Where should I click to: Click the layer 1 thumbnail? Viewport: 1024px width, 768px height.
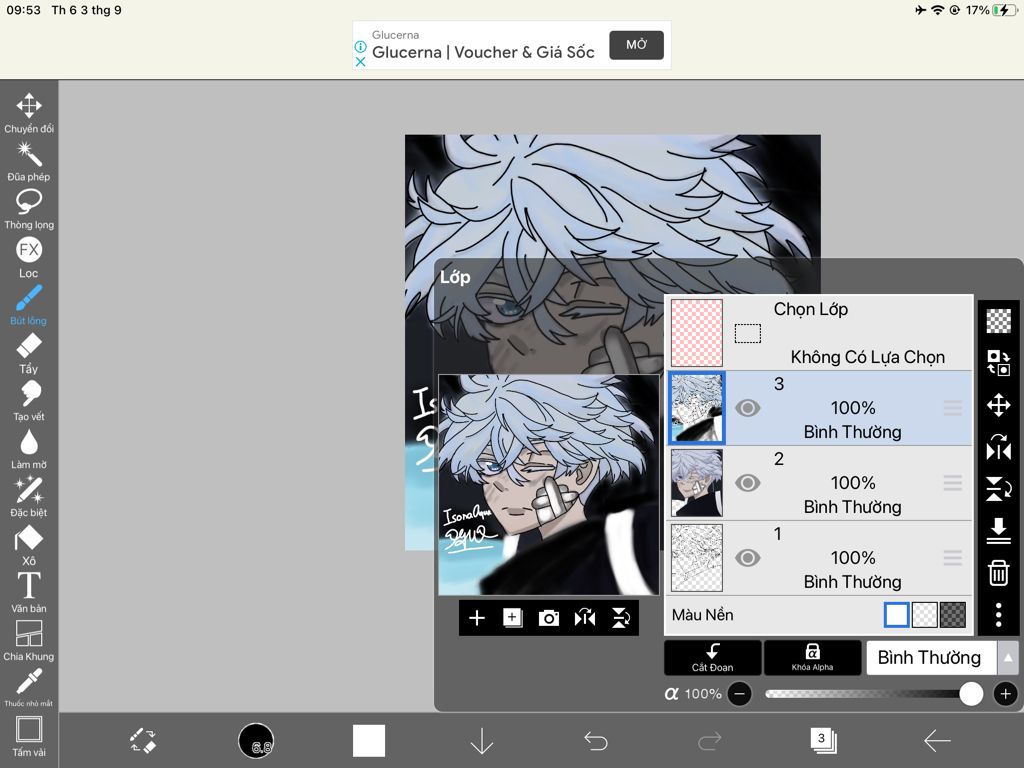click(x=697, y=558)
